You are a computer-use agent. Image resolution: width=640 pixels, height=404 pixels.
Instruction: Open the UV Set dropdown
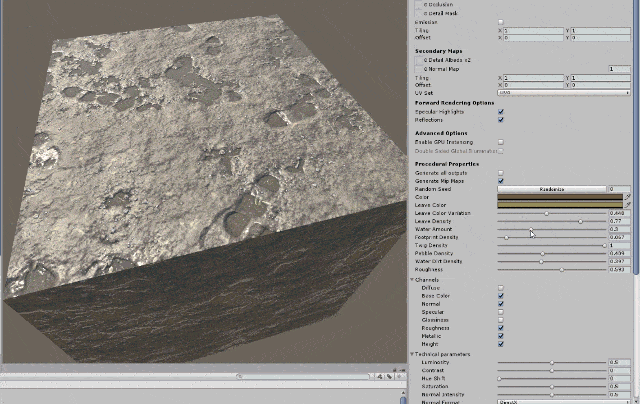565,93
